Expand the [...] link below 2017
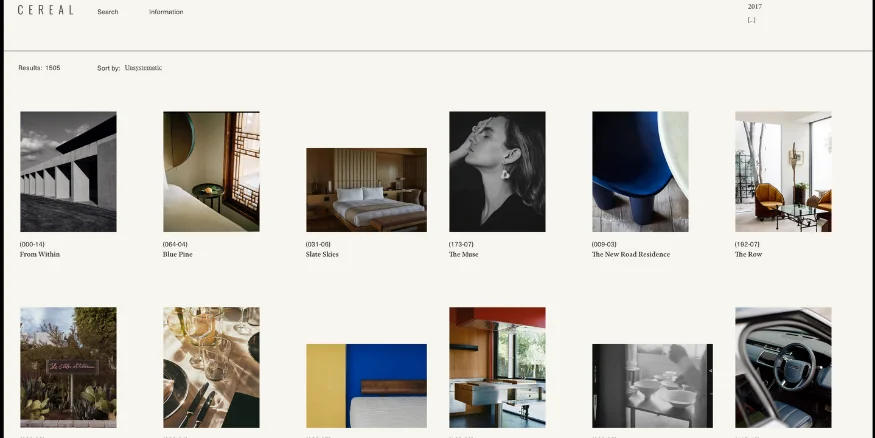 click(751, 20)
